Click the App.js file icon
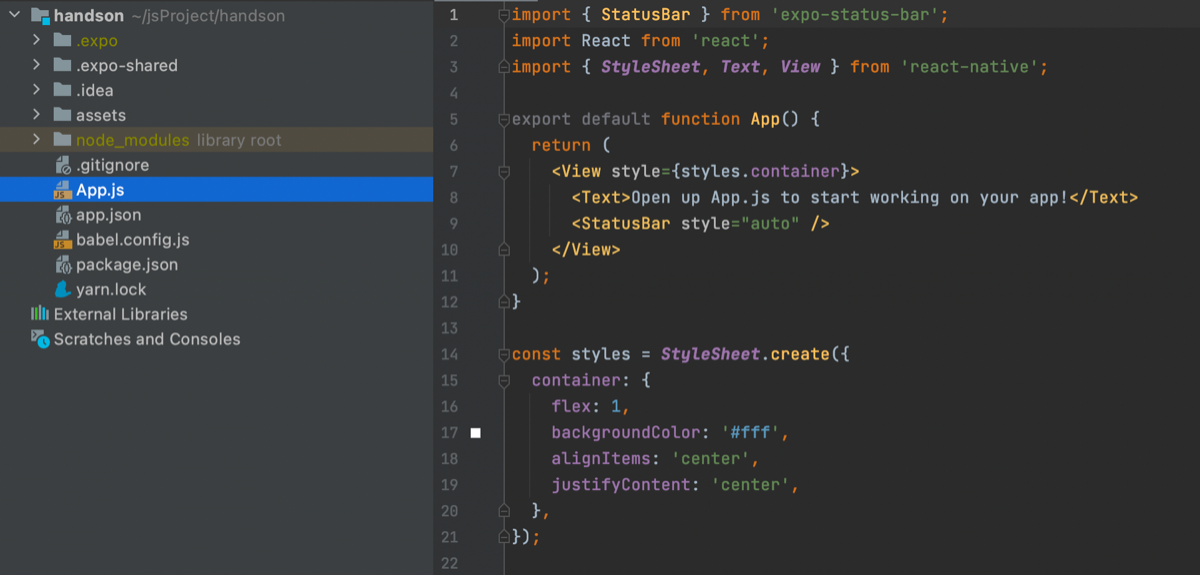 pyautogui.click(x=61, y=190)
